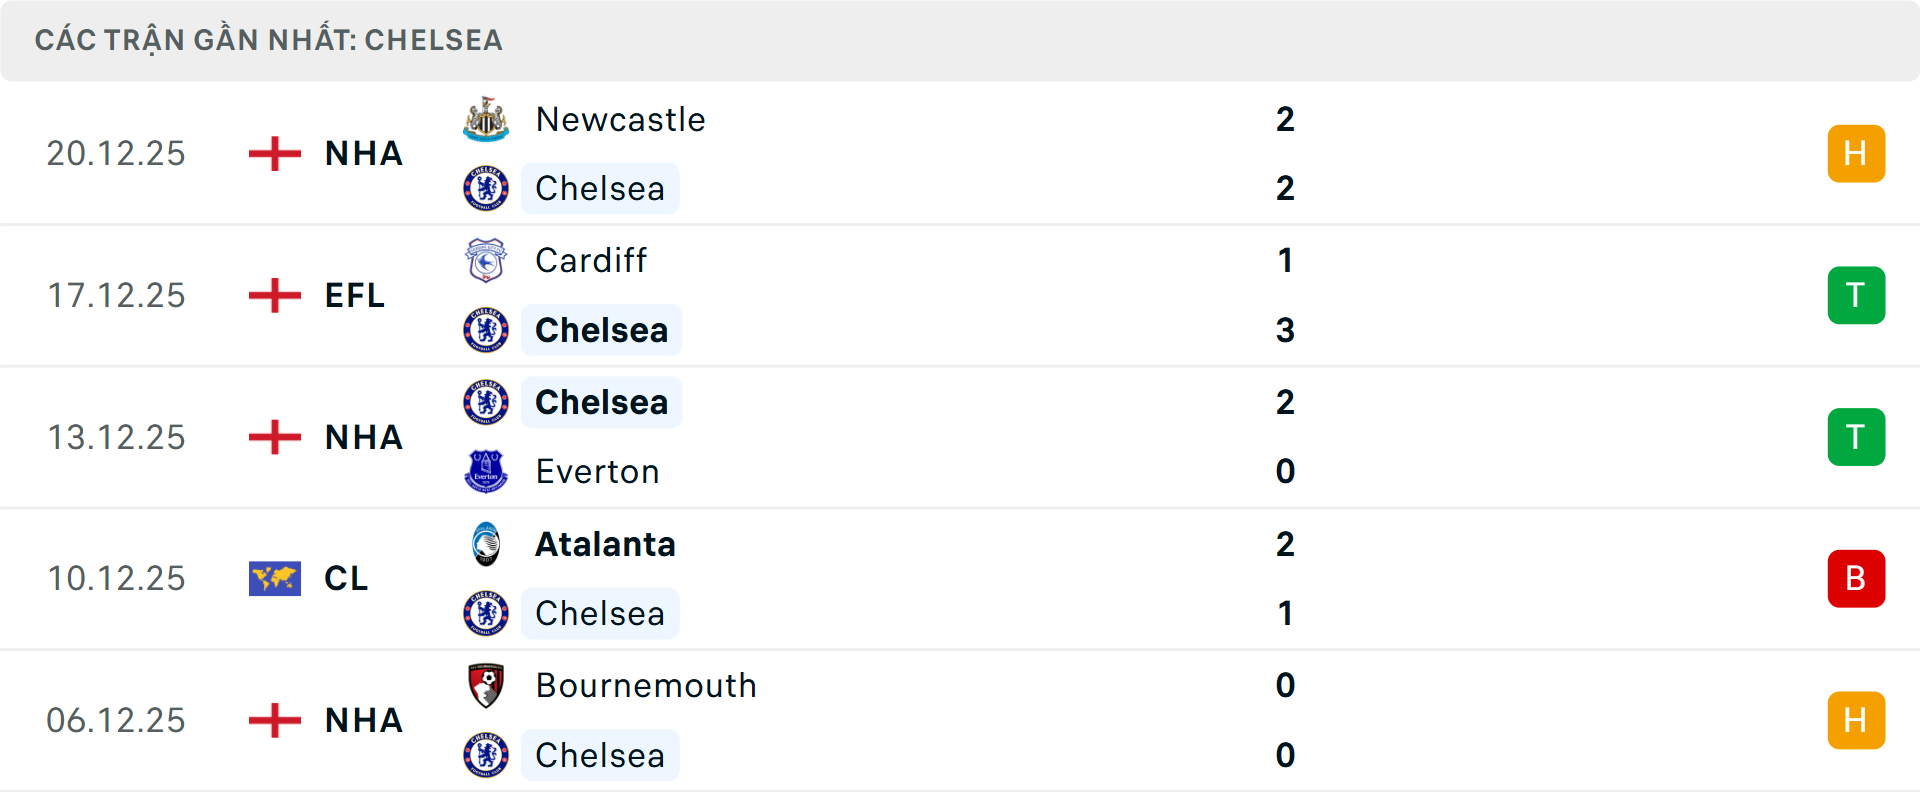1920x792 pixels.
Task: Click the green T badge for Cardiff match
Action: pos(1856,296)
